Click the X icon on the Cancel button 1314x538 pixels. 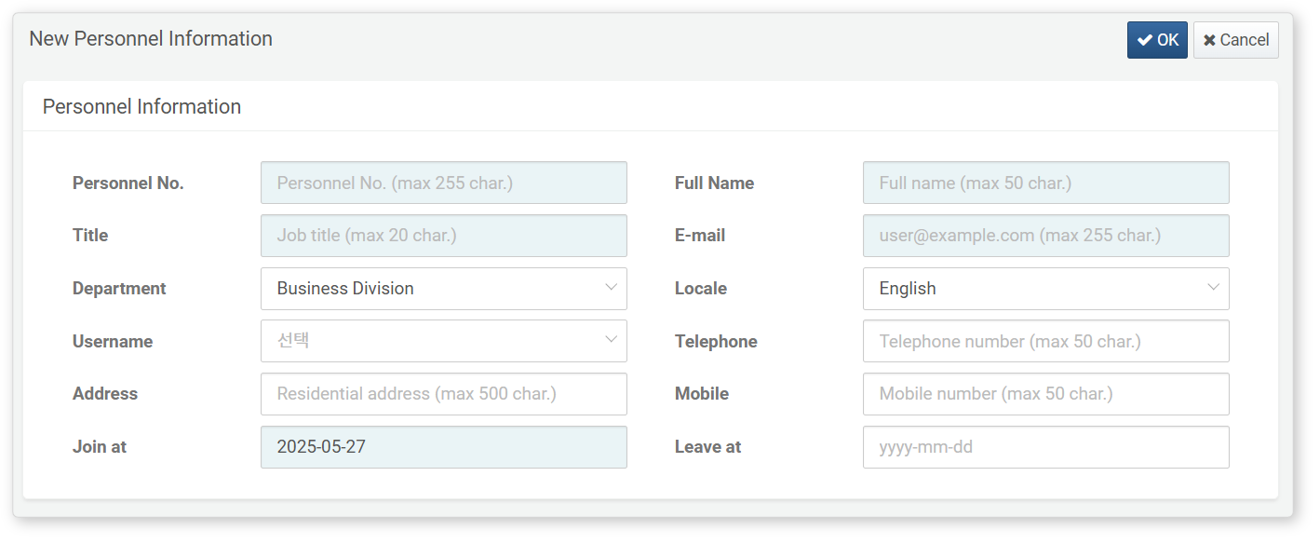pyautogui.click(x=1209, y=40)
